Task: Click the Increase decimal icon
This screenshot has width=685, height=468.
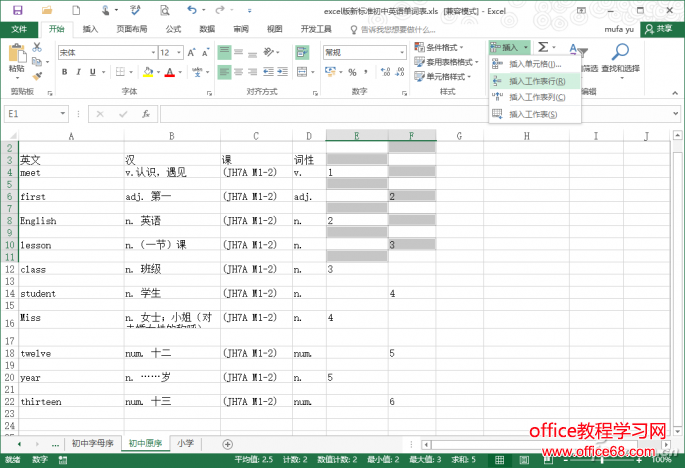Action: tap(385, 72)
